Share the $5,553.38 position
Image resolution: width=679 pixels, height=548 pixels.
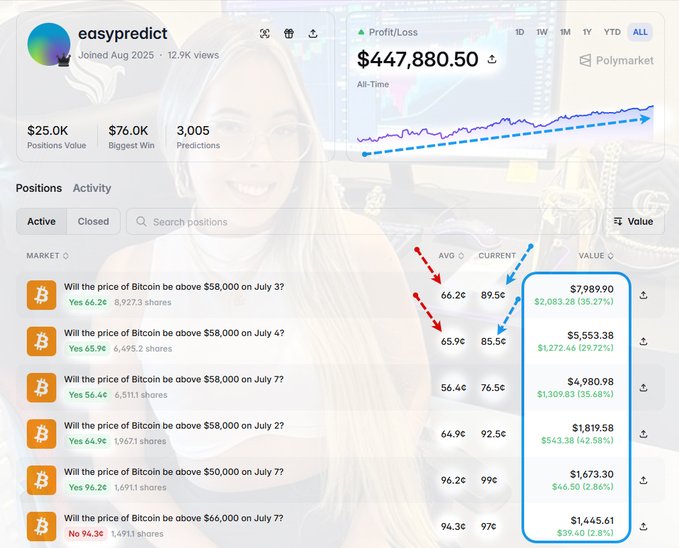[643, 341]
